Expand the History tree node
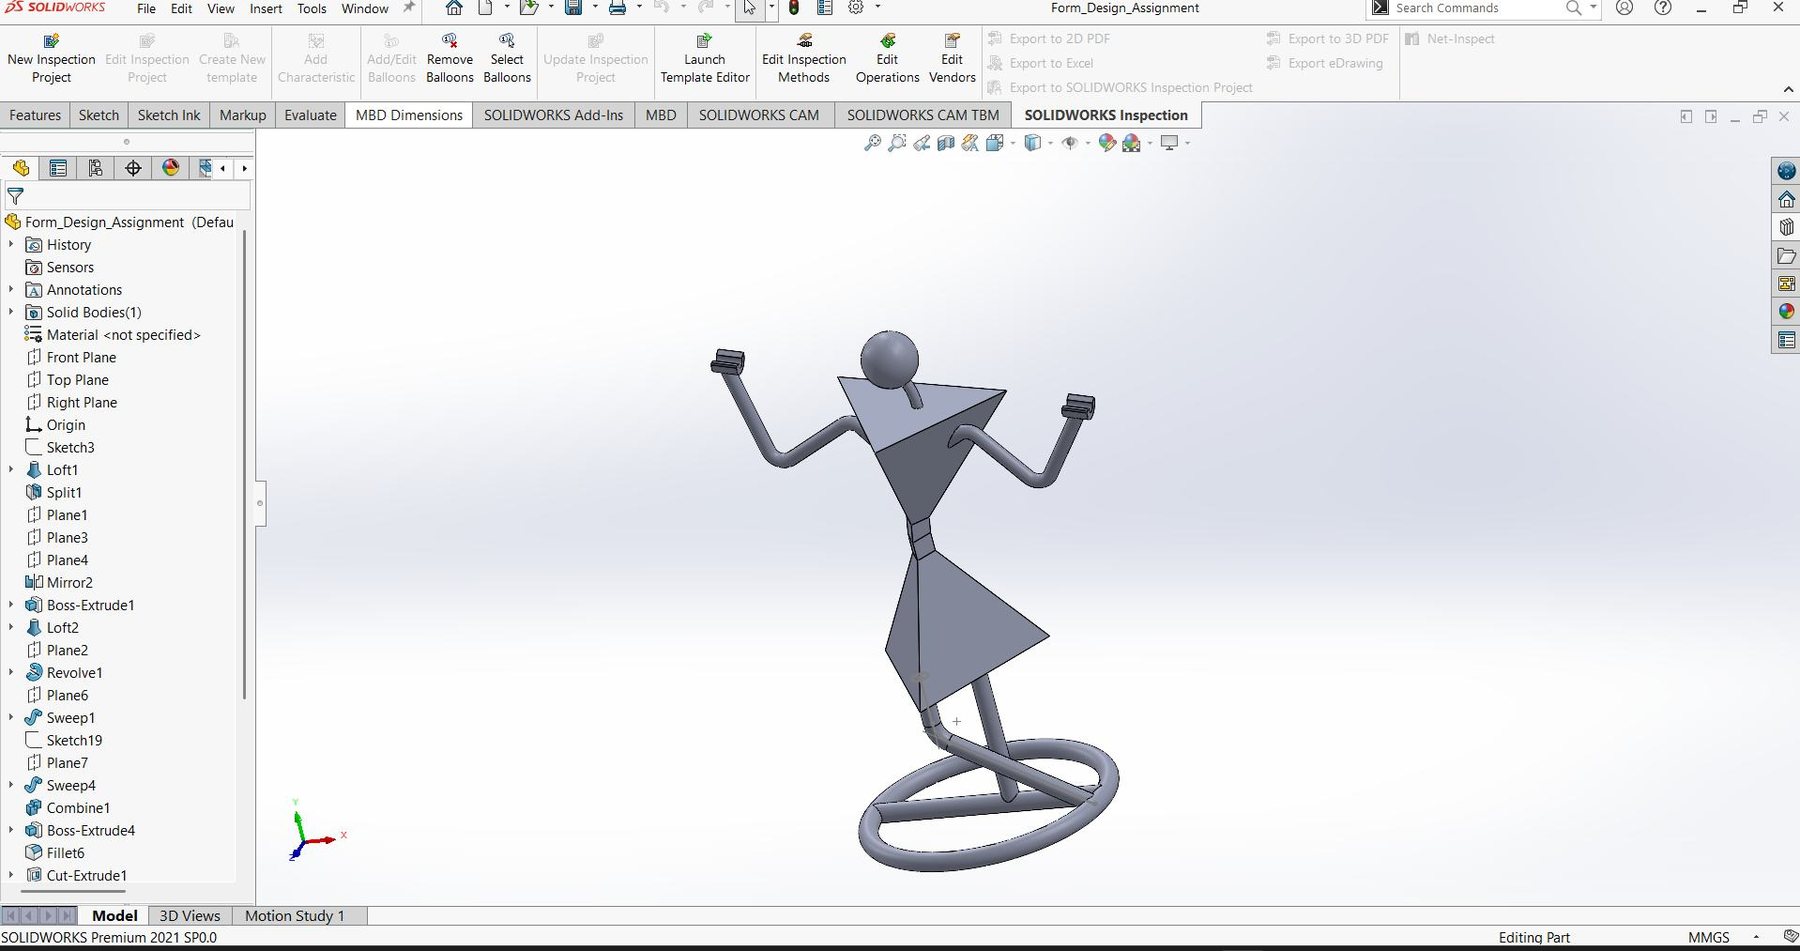 coord(11,244)
